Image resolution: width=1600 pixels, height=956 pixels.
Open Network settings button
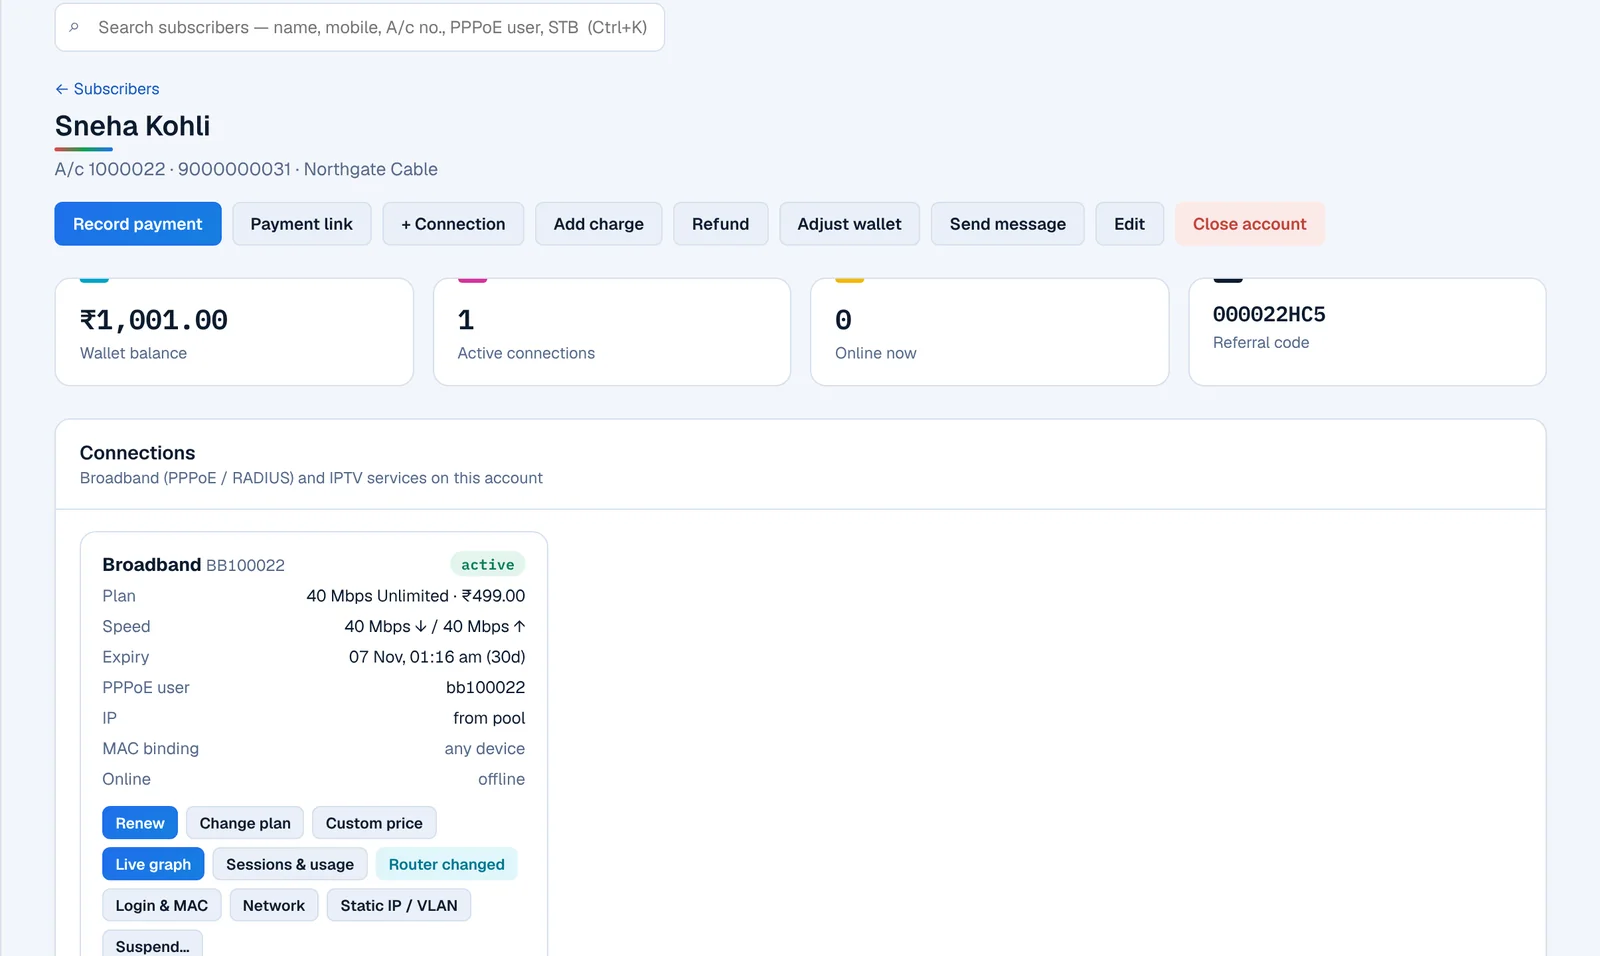click(x=274, y=905)
